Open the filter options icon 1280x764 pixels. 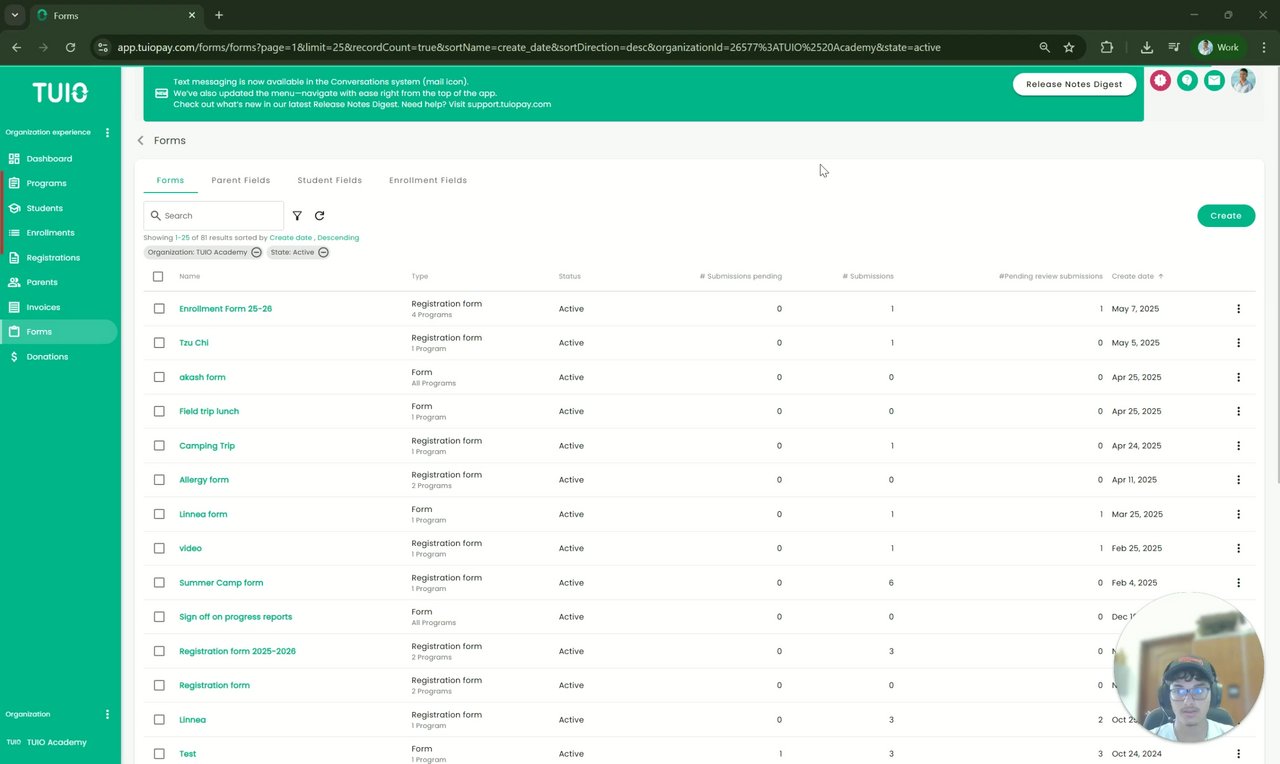pos(297,216)
